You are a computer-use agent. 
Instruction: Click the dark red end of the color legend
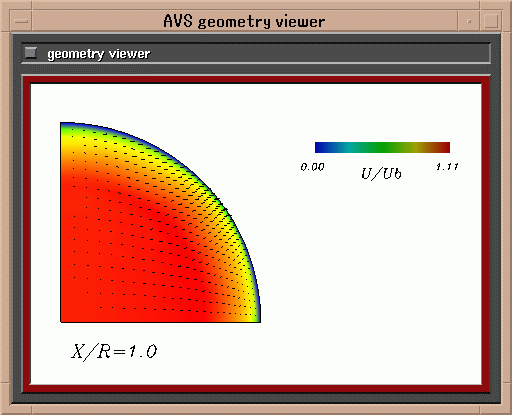click(x=444, y=147)
